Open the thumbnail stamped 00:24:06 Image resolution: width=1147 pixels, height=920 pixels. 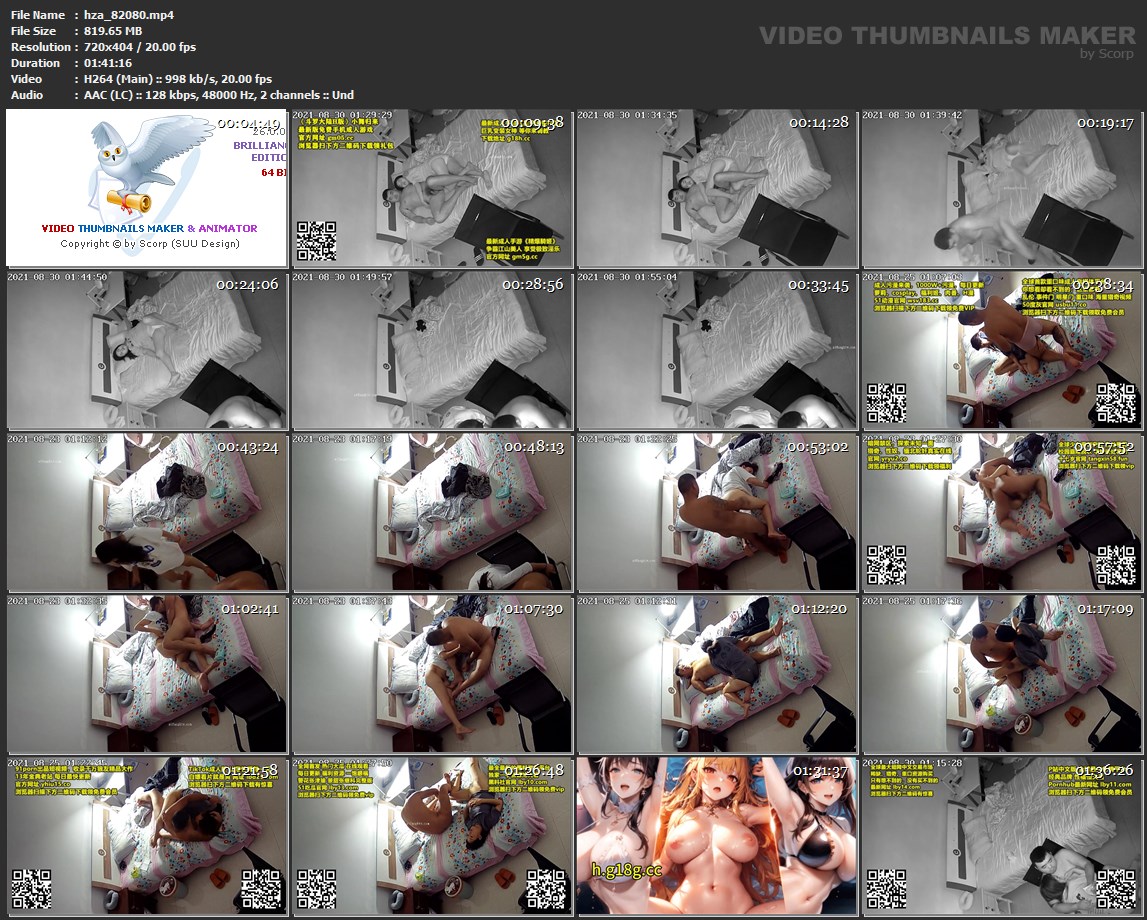(x=146, y=350)
